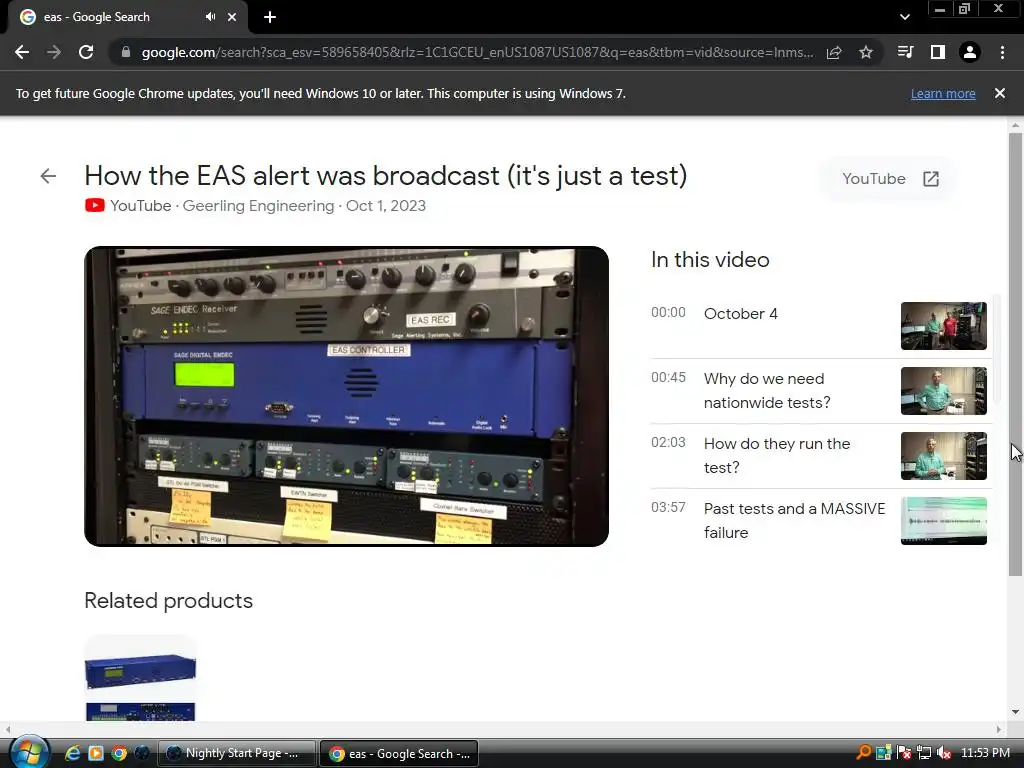The width and height of the screenshot is (1024, 768).
Task: Open the Nightly globe taskbar icon
Action: 142,753
